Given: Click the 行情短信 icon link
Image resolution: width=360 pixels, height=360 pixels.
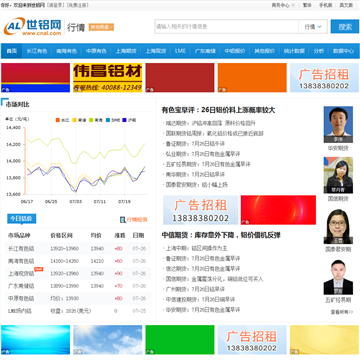Looking at the screenshot, I should click(134, 219).
